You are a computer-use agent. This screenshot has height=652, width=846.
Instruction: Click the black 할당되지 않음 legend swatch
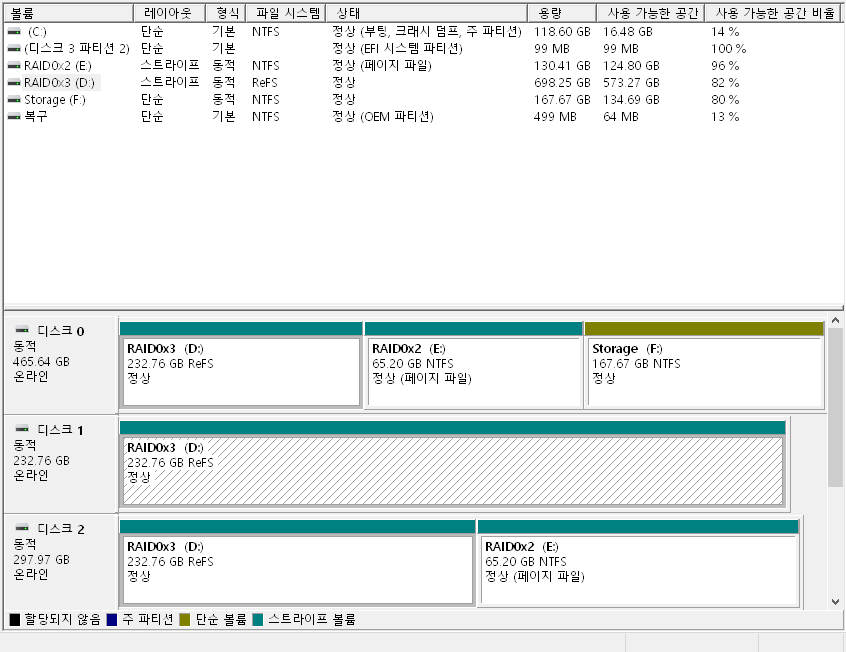coord(15,620)
